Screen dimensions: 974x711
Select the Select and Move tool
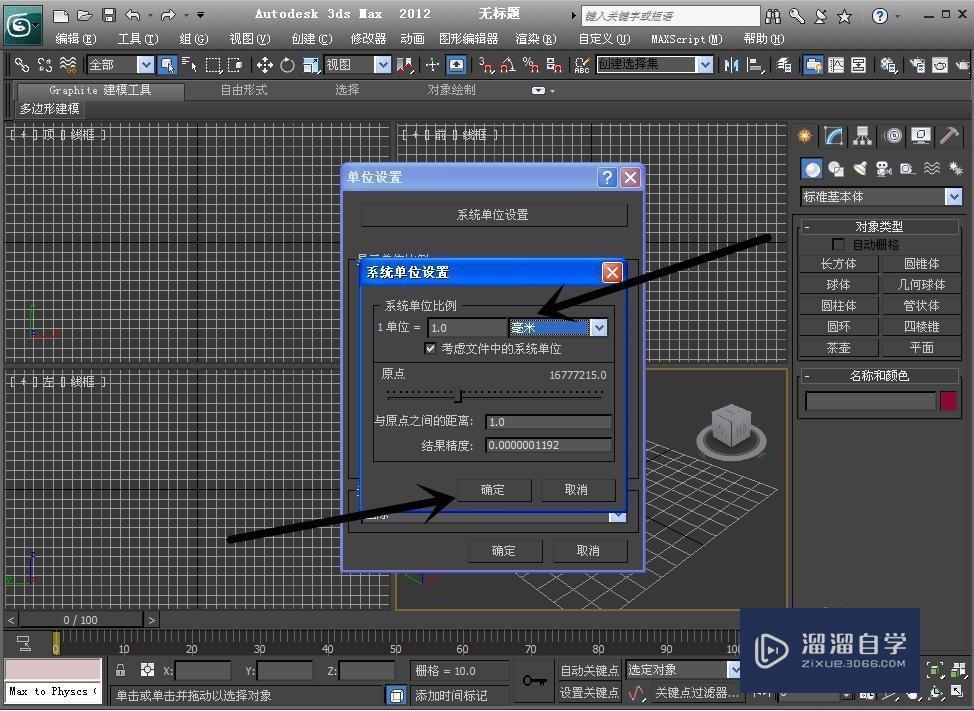(x=263, y=65)
